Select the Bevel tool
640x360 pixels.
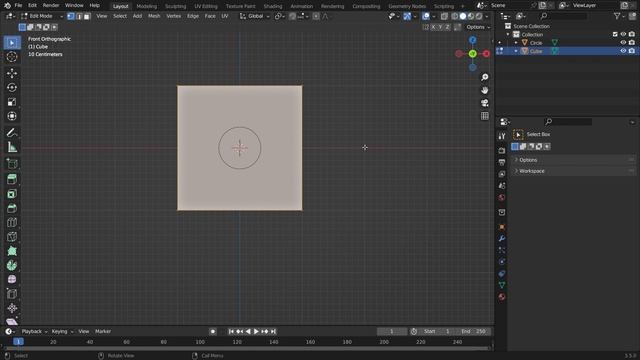click(x=12, y=208)
